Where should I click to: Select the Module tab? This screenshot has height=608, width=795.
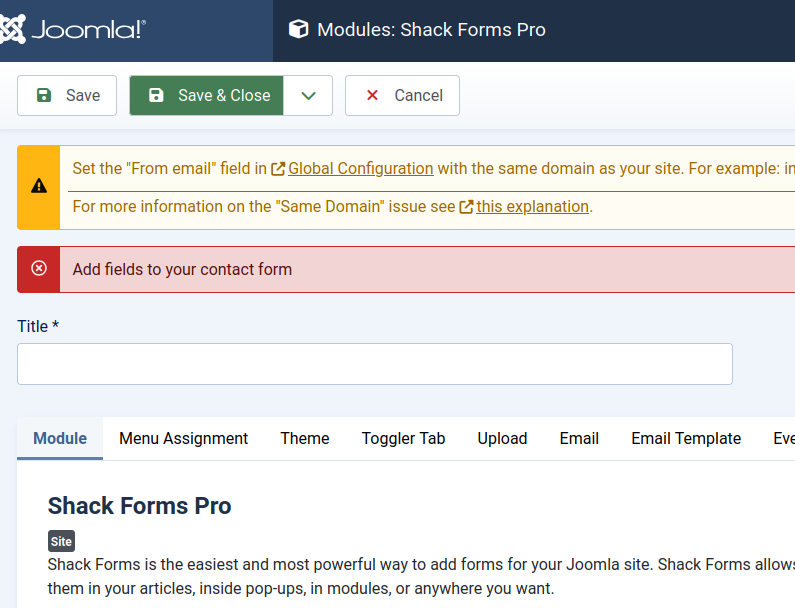[60, 438]
